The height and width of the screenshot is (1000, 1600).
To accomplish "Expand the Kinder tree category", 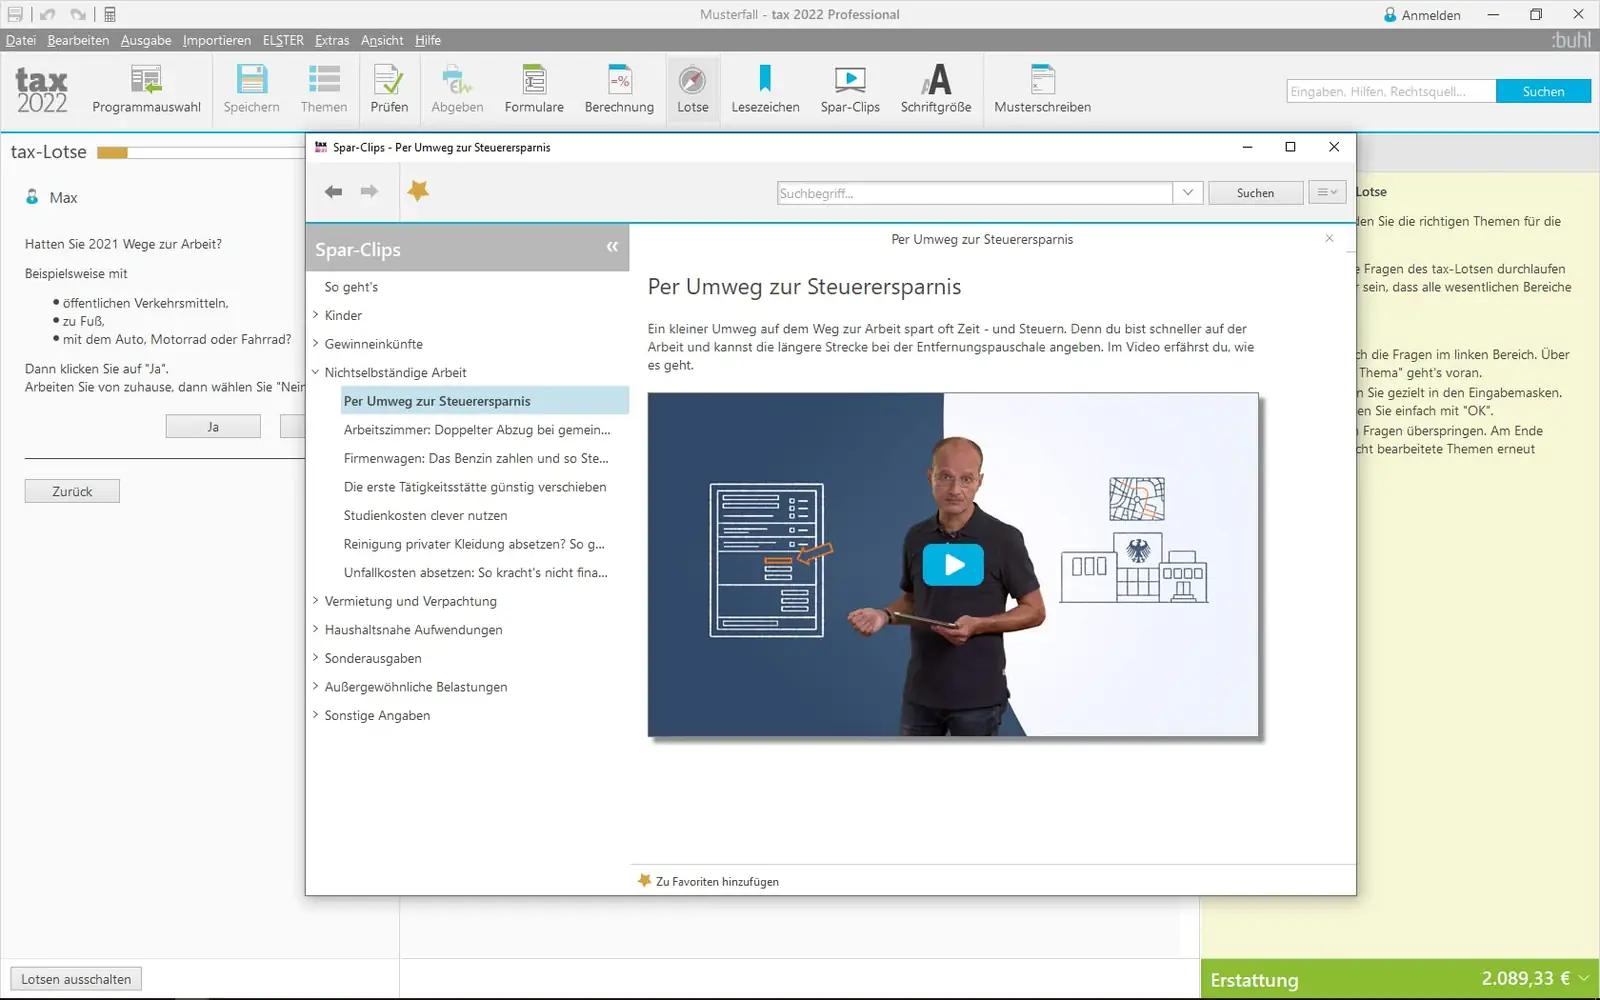I will [316, 315].
